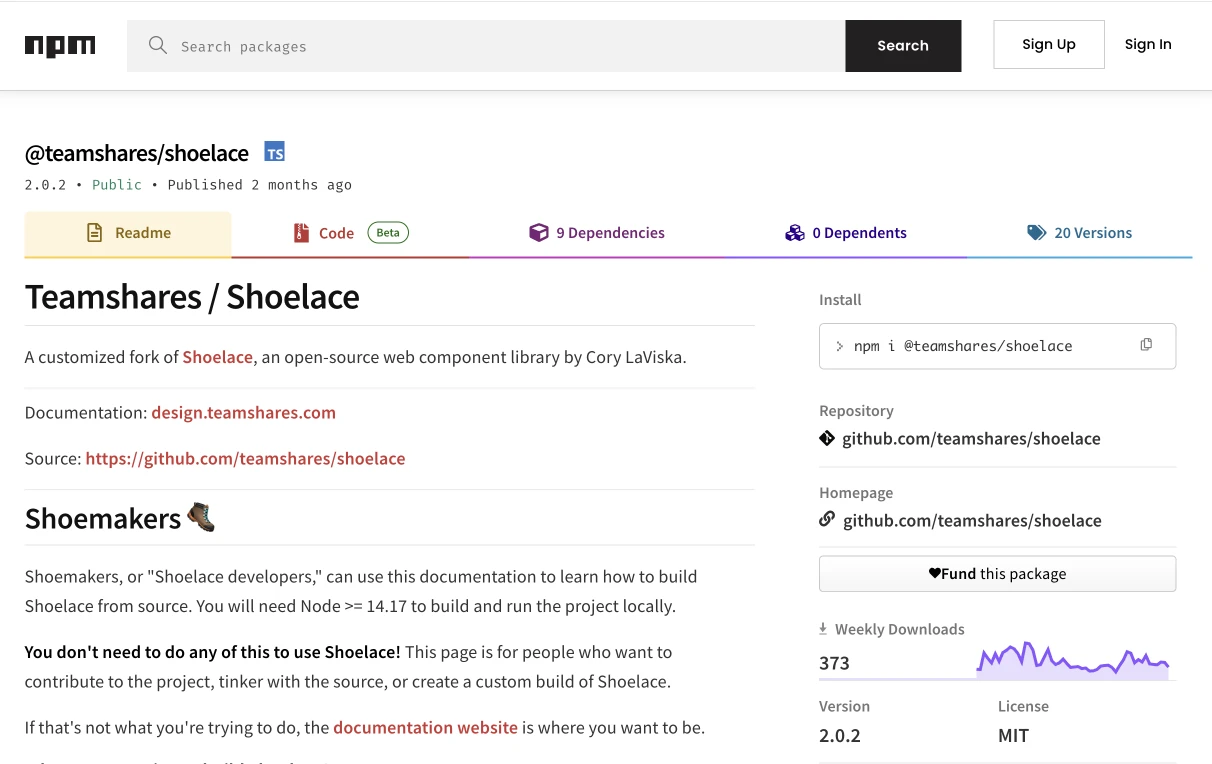Click the Readme document icon

[95, 233]
